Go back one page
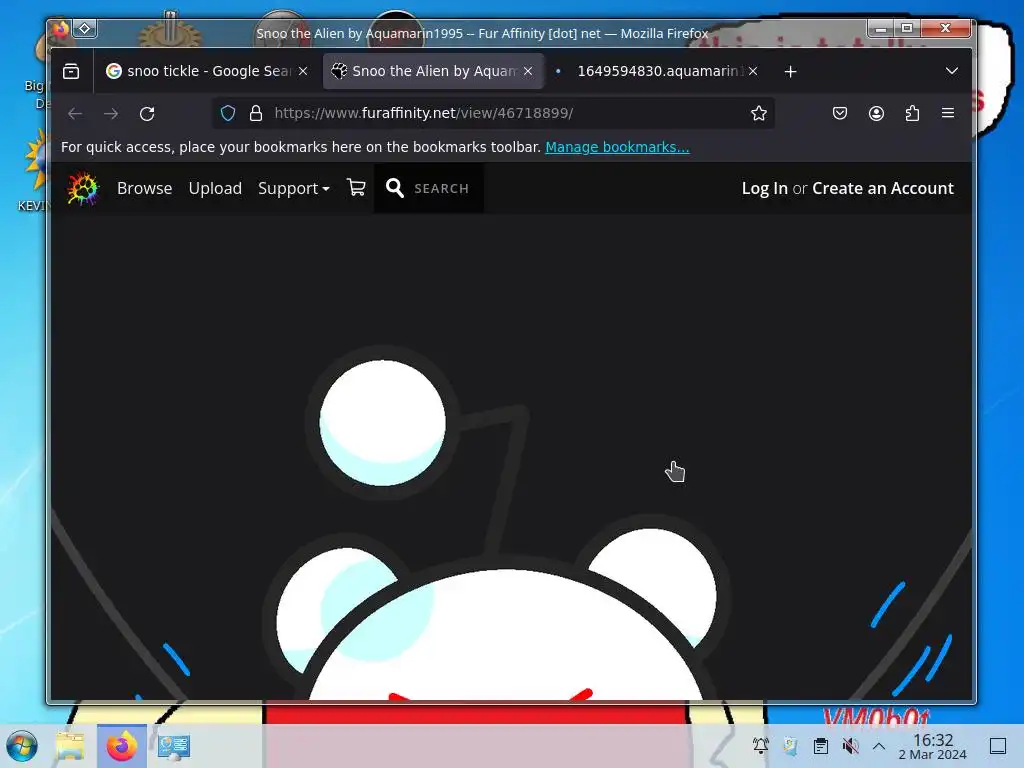Screen dimensions: 1024x768 click(75, 114)
